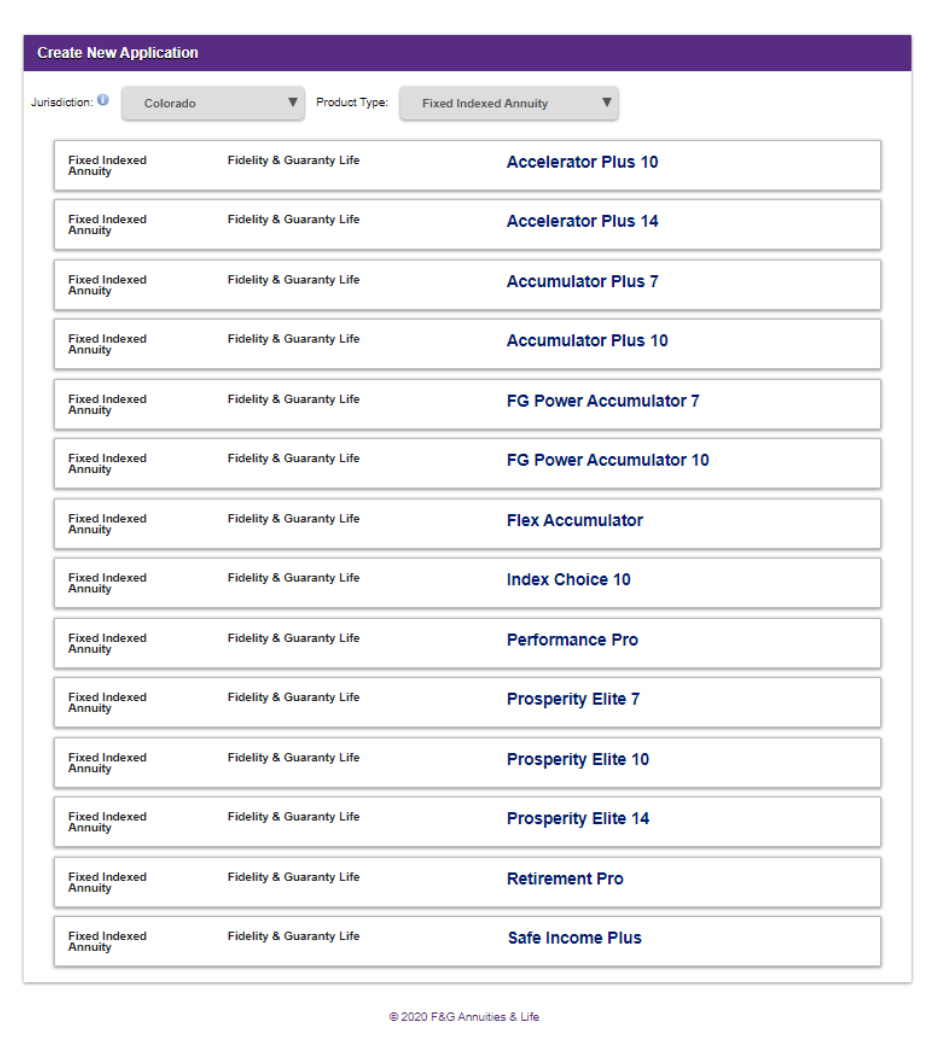This screenshot has width=944, height=1054.
Task: Click the Create New Application header title
Action: coord(118,53)
